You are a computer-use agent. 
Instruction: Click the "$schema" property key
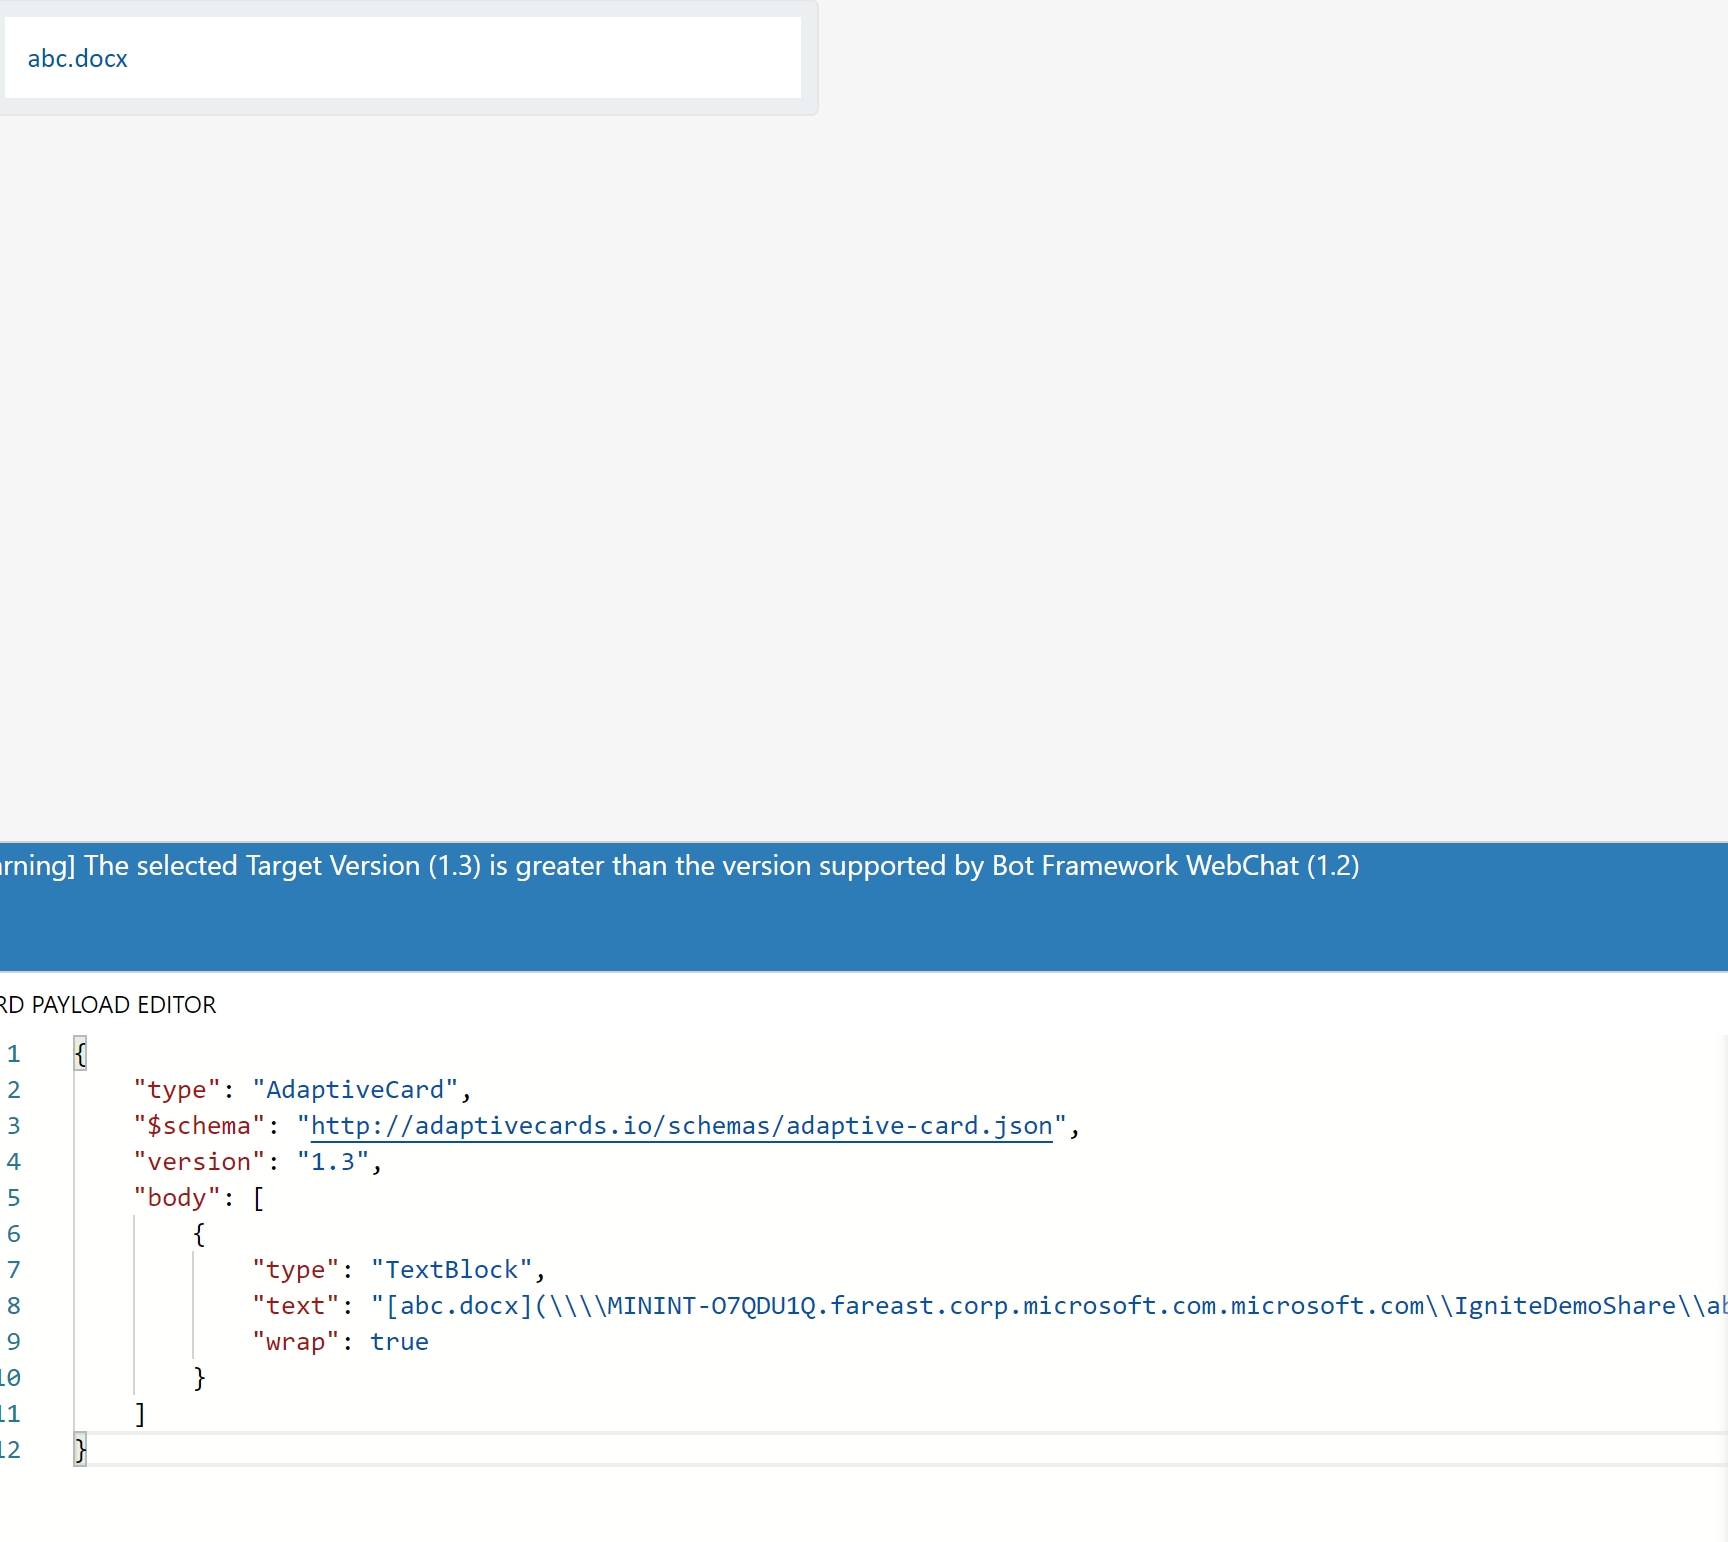click(x=198, y=1125)
